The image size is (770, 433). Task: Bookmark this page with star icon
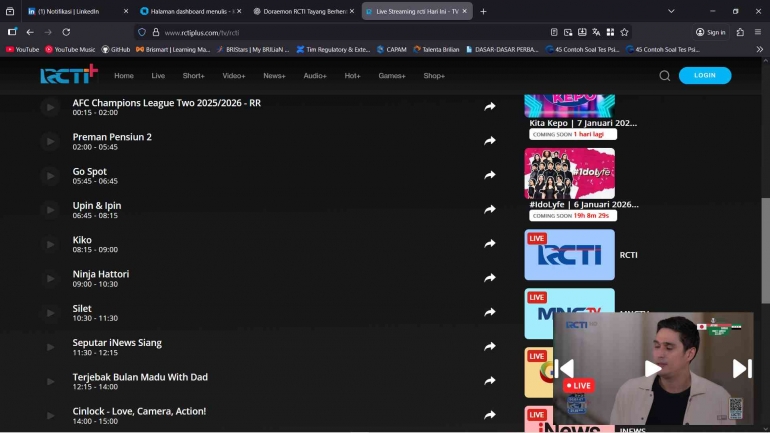[x=624, y=32]
